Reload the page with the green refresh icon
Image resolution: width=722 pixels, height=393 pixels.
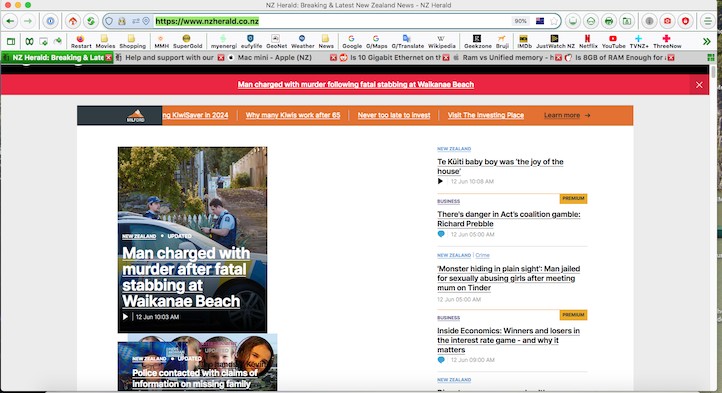(91, 21)
